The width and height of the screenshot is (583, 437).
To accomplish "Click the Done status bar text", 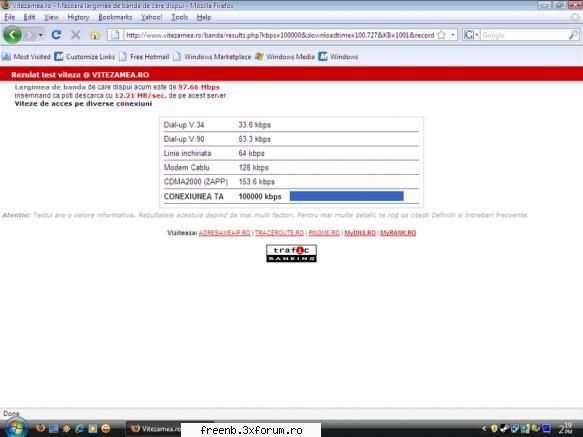I will point(11,413).
